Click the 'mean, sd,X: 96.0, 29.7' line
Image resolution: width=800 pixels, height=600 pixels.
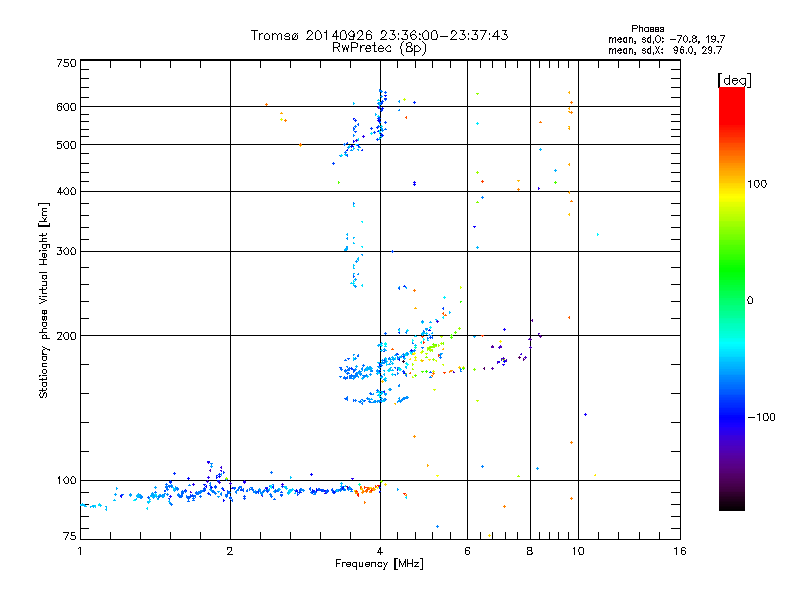tap(665, 50)
